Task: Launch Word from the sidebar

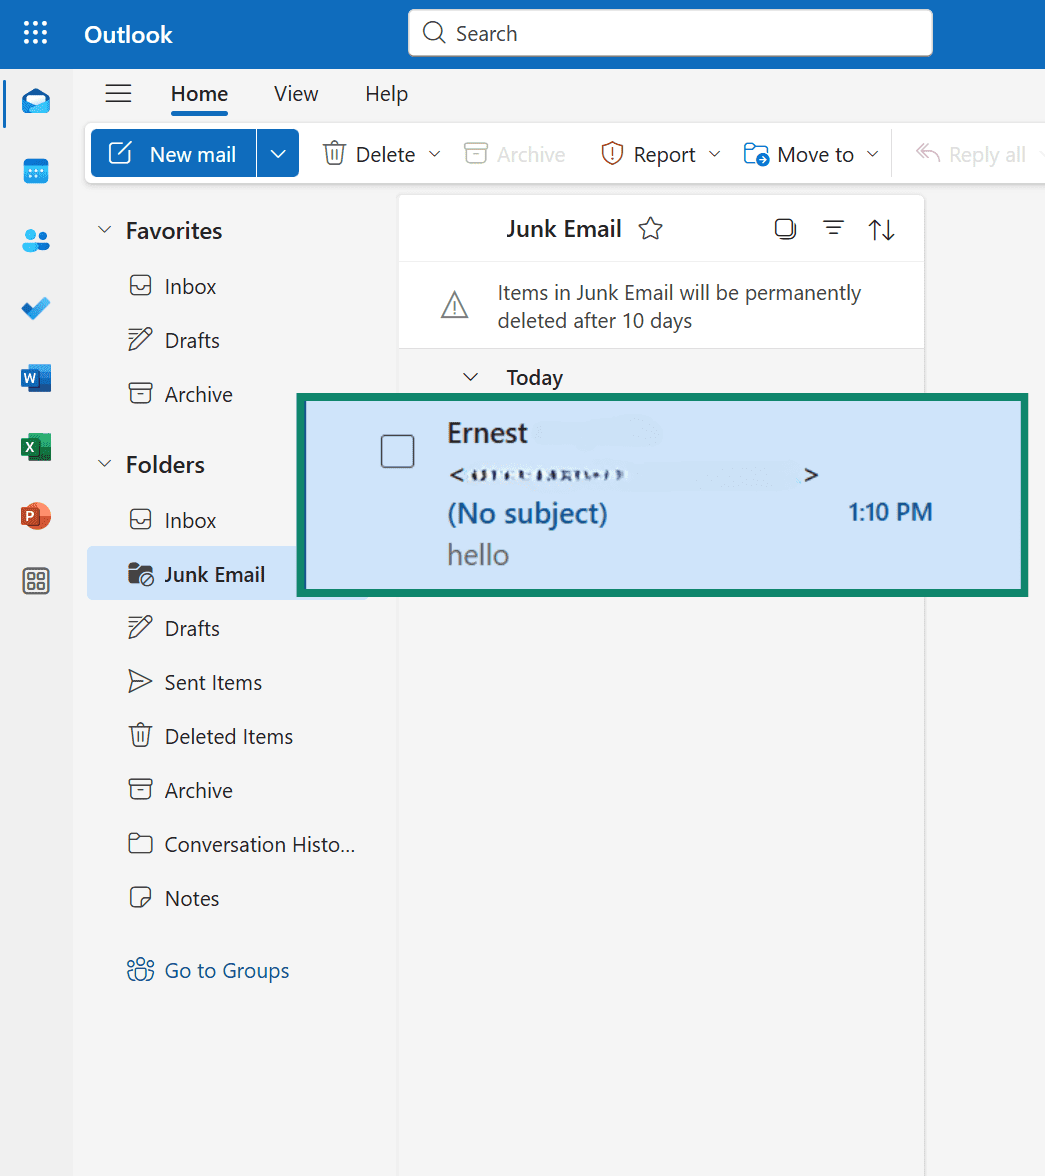Action: pyautogui.click(x=35, y=378)
